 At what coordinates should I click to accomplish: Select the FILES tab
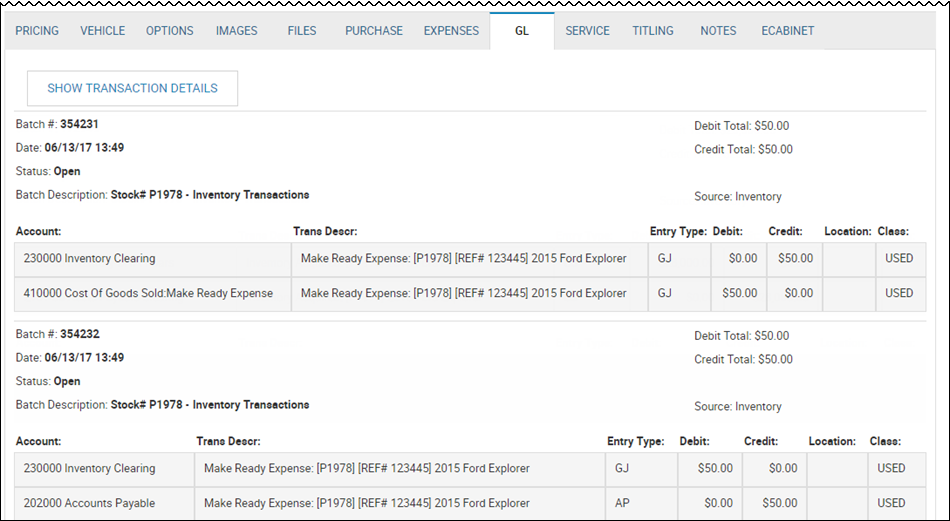[x=302, y=31]
